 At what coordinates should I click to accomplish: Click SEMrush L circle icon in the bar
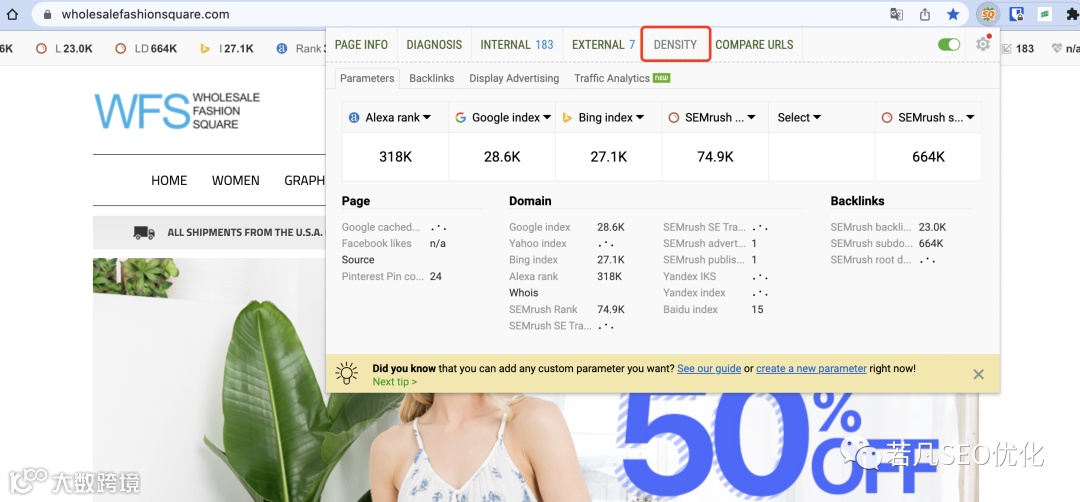41,49
